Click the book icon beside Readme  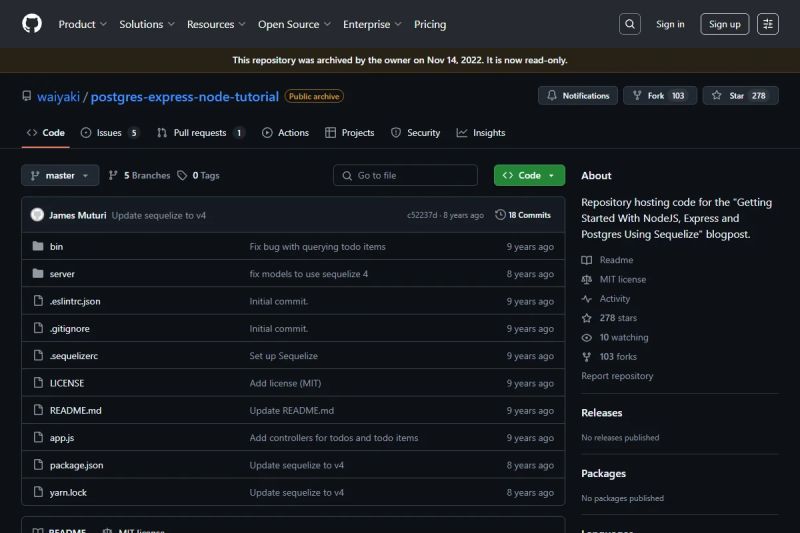coord(587,260)
